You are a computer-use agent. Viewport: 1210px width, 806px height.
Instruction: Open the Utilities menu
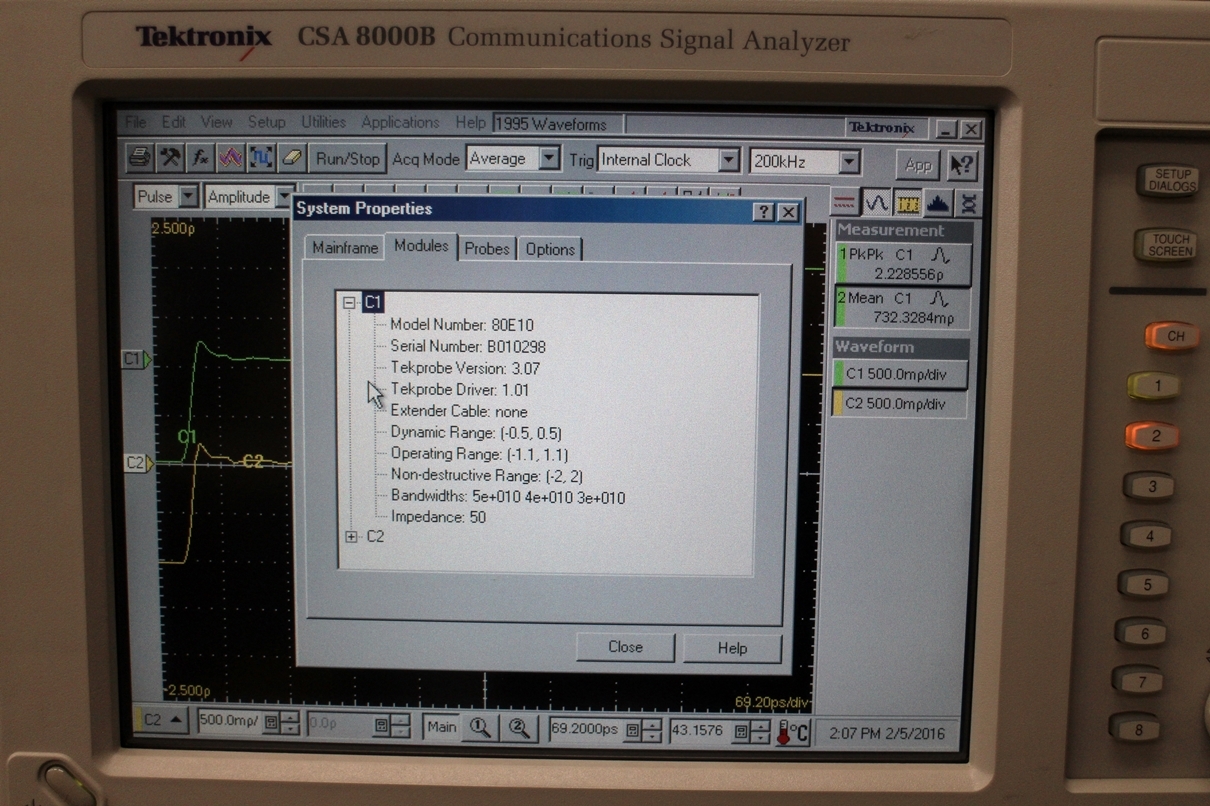[x=323, y=122]
